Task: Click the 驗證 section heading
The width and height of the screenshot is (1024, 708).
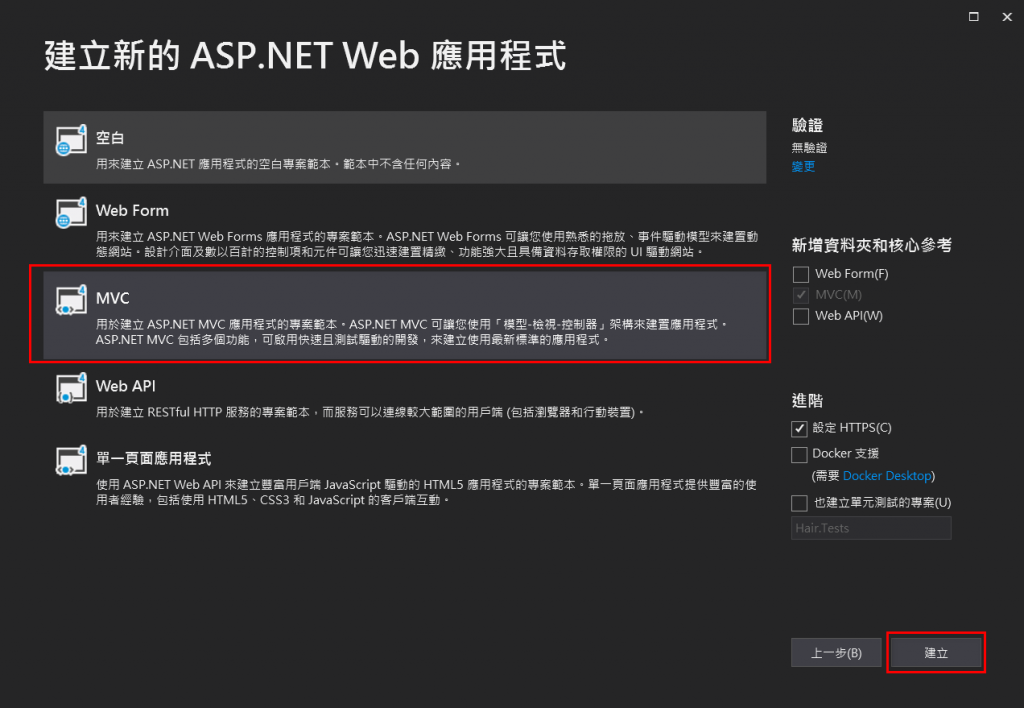Action: pyautogui.click(x=807, y=125)
